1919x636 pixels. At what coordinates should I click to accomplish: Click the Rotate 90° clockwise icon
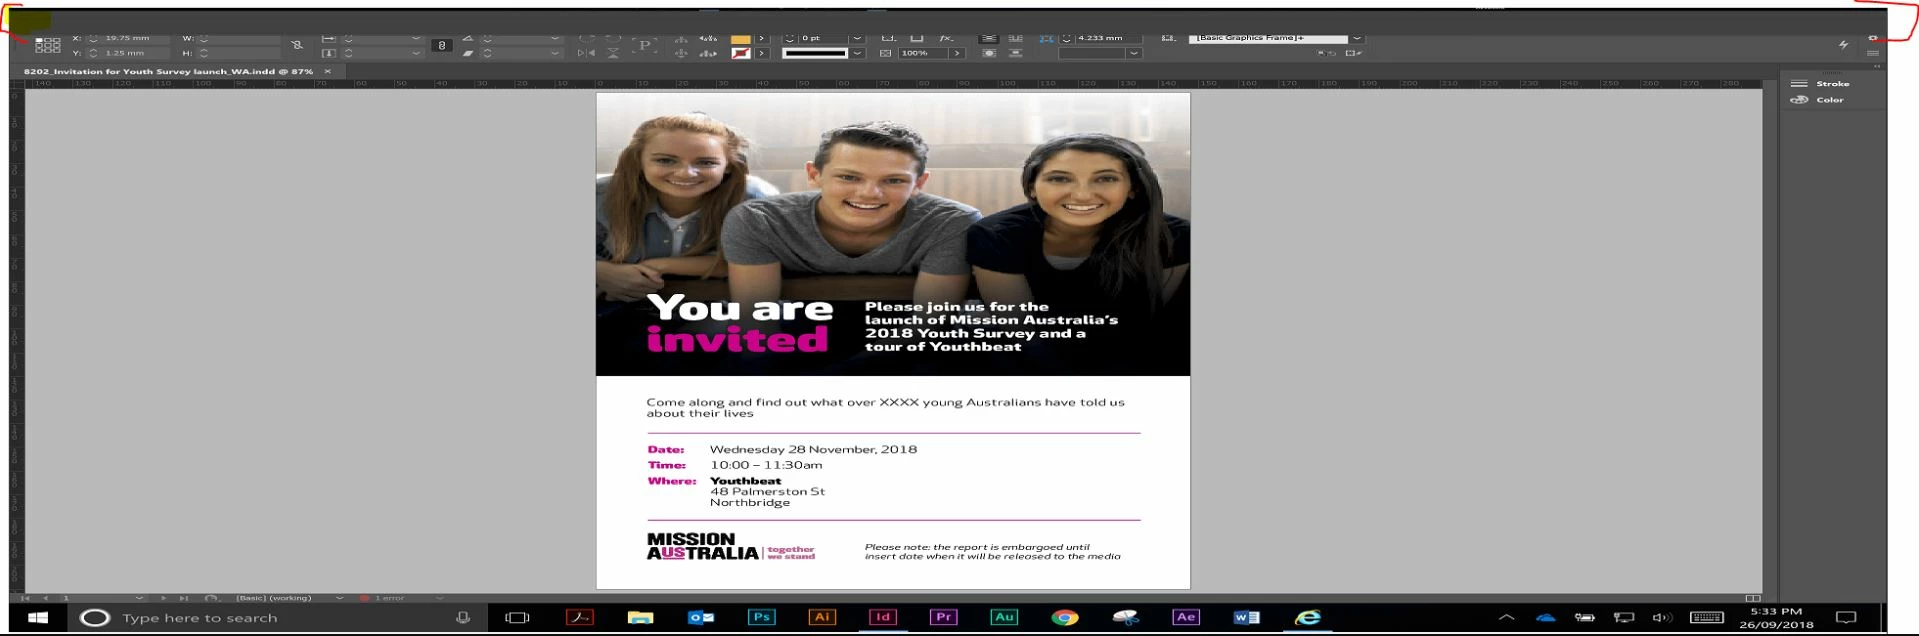pyautogui.click(x=586, y=38)
